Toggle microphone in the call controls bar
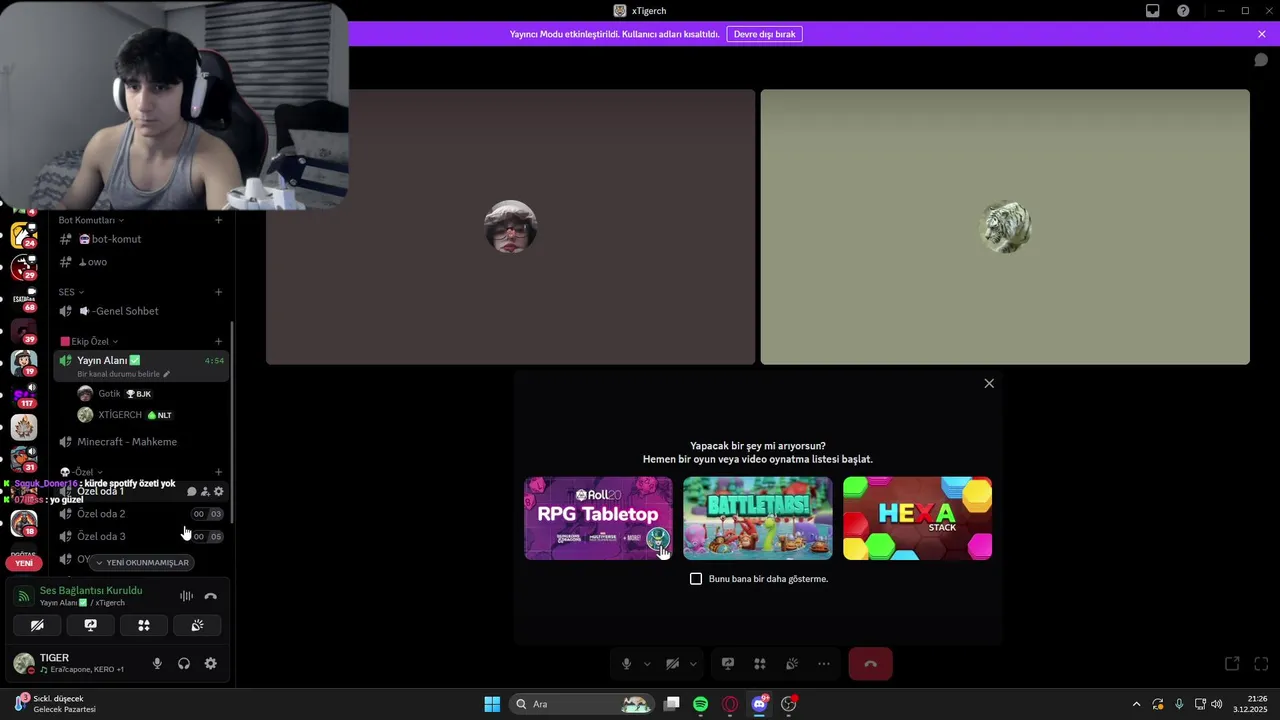The image size is (1280, 720). tap(627, 664)
